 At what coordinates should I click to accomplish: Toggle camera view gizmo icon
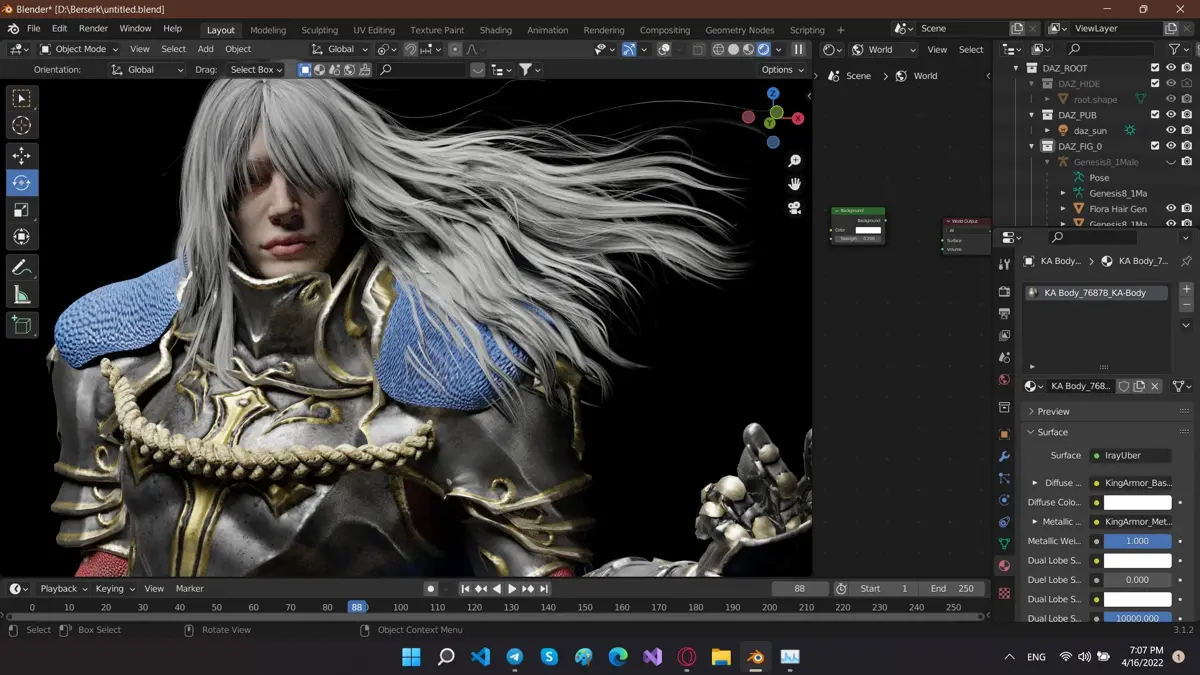(x=794, y=208)
